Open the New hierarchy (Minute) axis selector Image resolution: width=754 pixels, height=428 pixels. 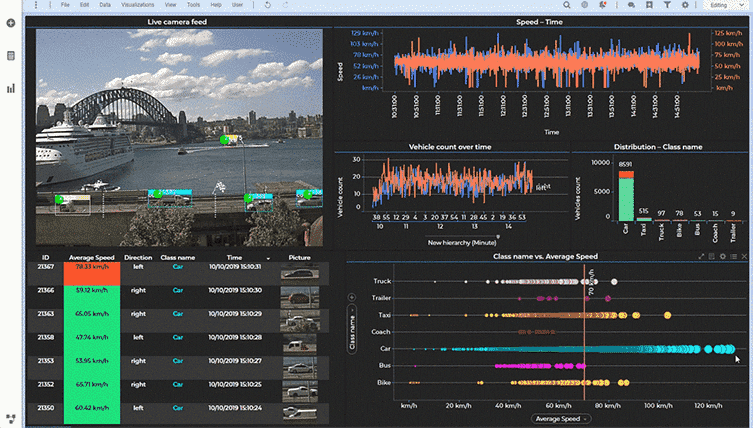pos(464,242)
